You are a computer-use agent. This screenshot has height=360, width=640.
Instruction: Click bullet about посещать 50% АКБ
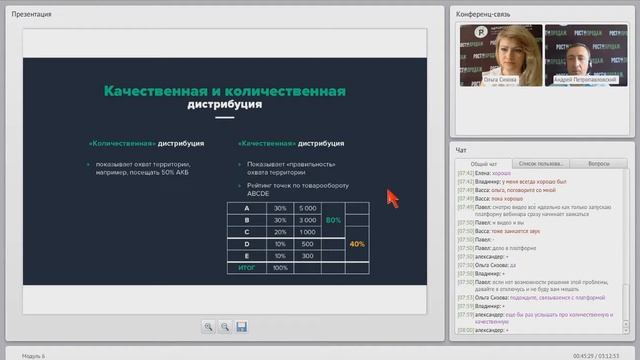(x=143, y=168)
